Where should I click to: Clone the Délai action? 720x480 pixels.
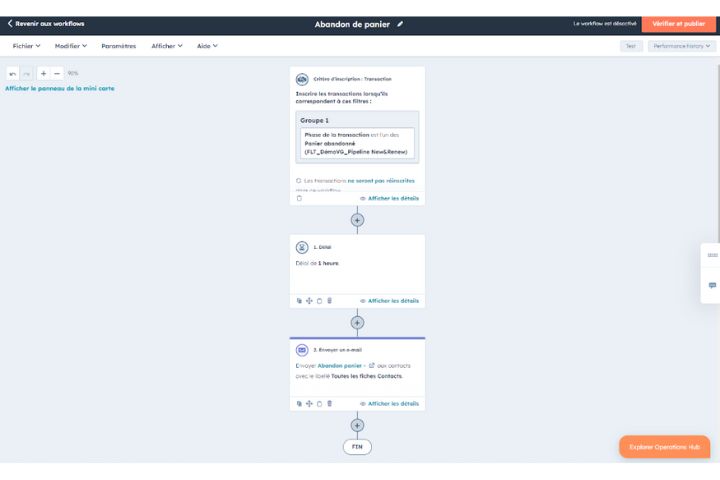pyautogui.click(x=299, y=301)
